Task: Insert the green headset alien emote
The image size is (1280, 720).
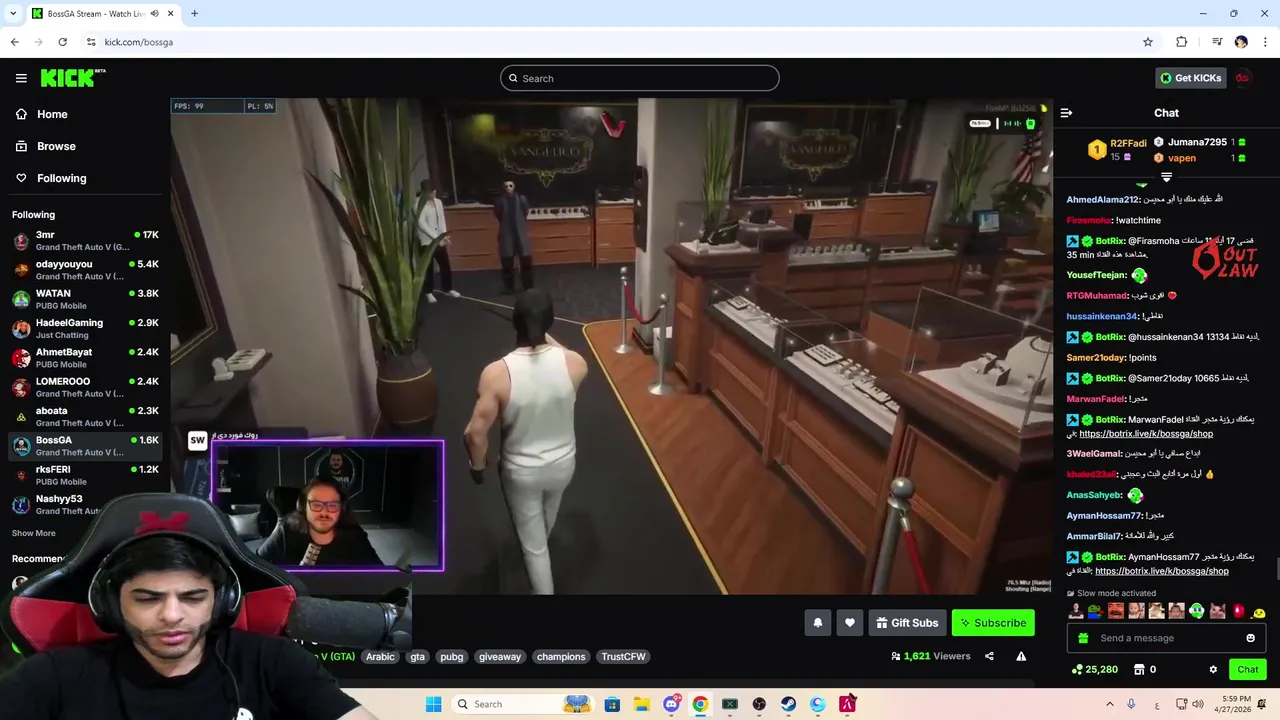Action: 1197,611
